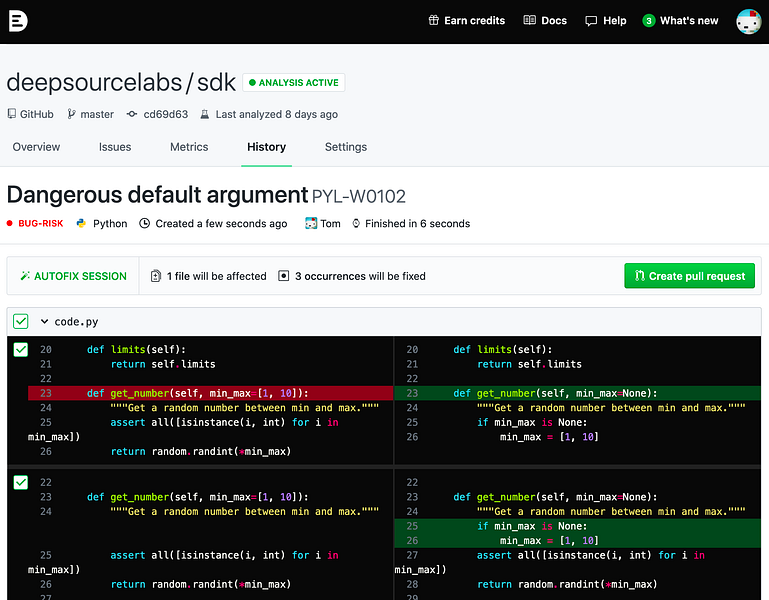Click the AUTOFIX SESSION label
This screenshot has height=600, width=769.
[x=80, y=276]
